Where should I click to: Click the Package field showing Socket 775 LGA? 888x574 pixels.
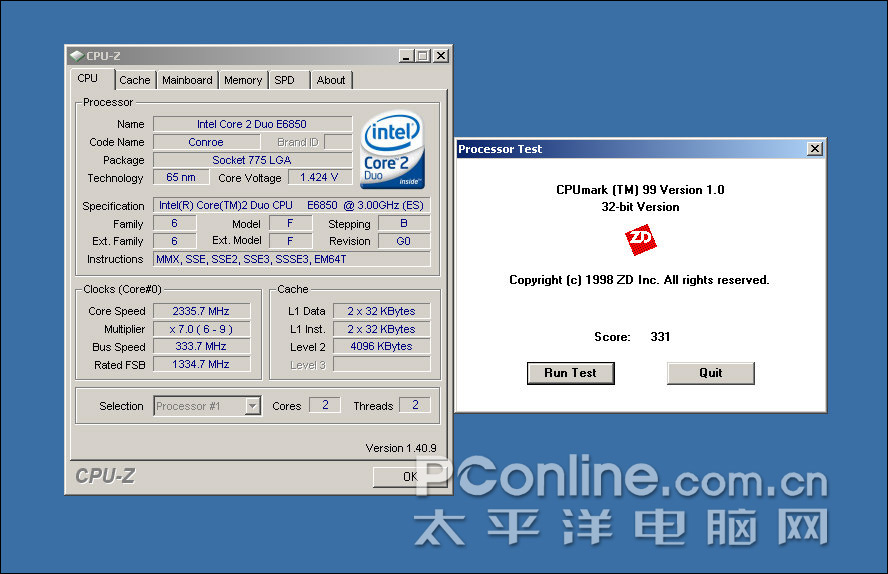[253, 160]
